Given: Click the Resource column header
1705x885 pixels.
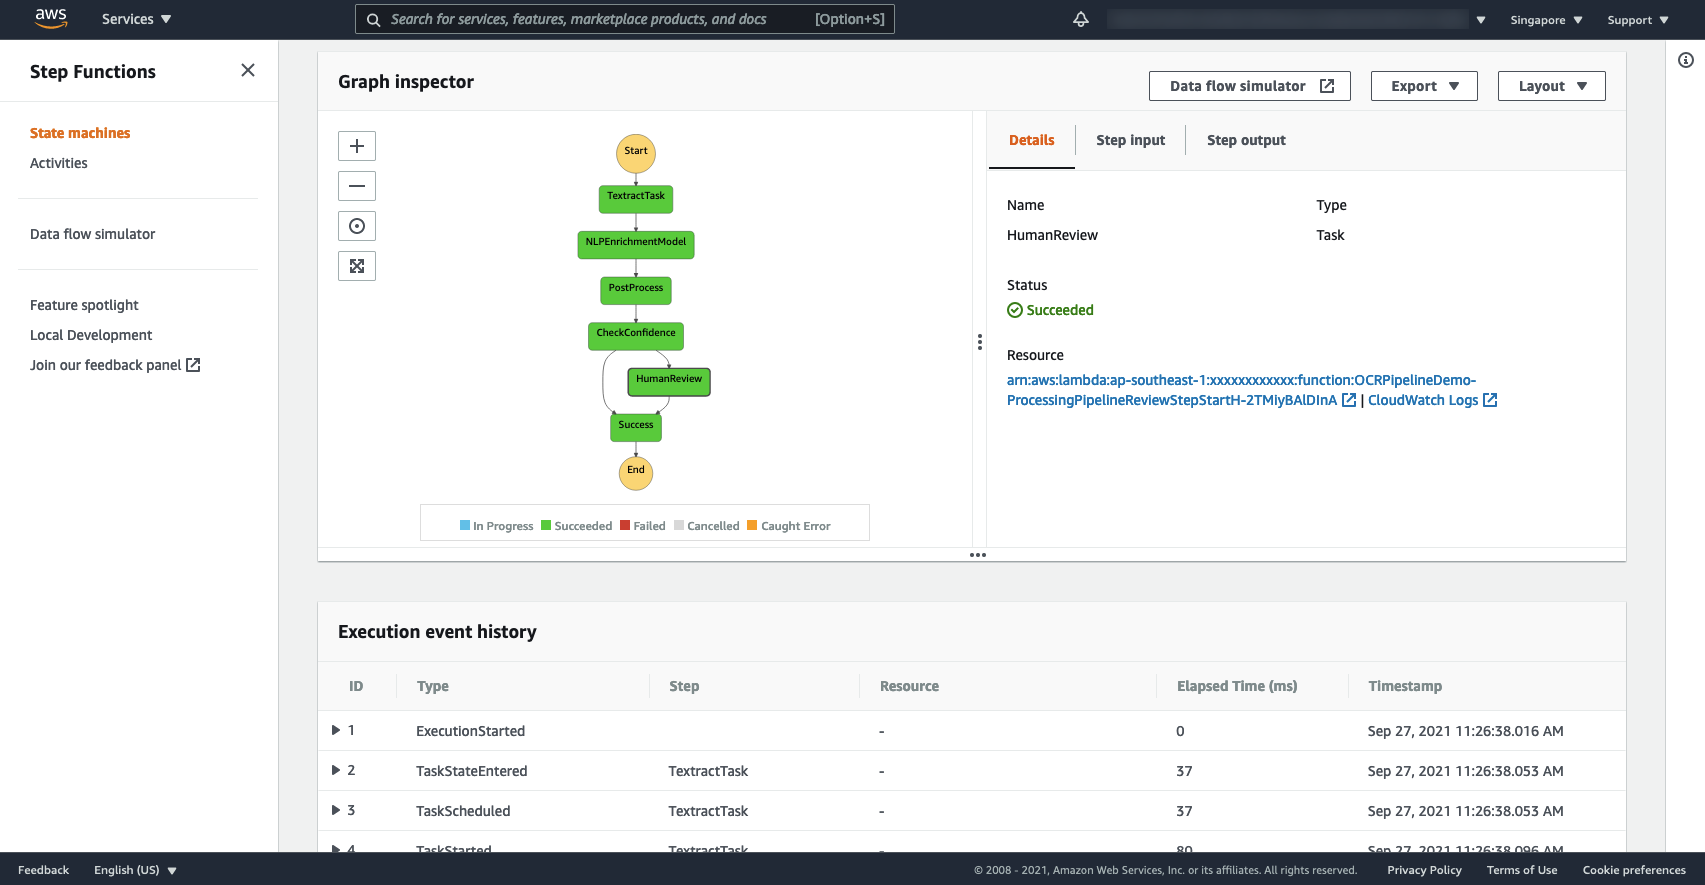Looking at the screenshot, I should (x=909, y=686).
